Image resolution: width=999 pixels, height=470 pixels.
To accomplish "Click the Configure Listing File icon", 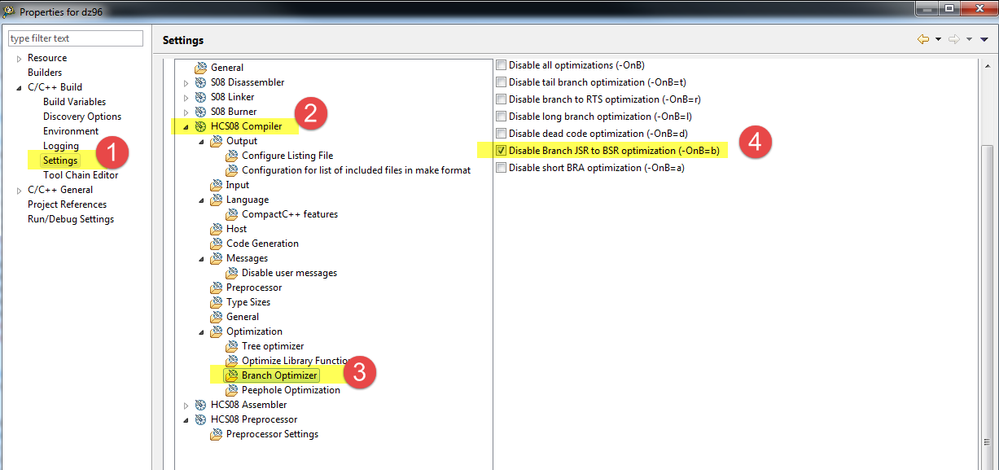I will pos(232,155).
